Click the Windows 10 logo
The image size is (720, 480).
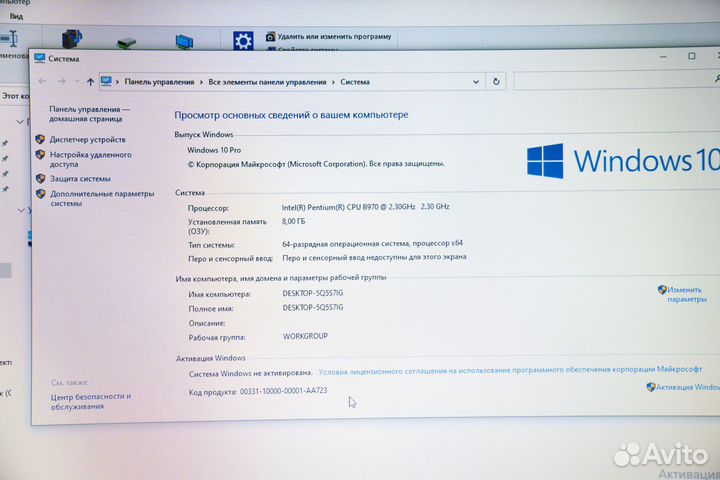point(623,161)
